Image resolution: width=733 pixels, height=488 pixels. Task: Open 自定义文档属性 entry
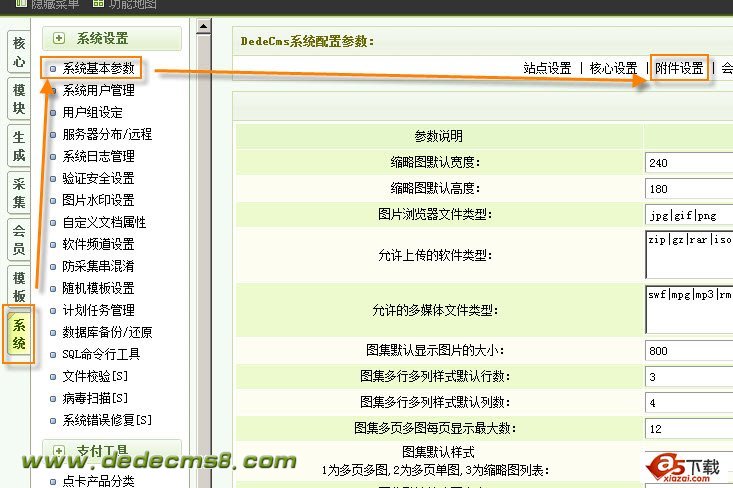[x=104, y=222]
